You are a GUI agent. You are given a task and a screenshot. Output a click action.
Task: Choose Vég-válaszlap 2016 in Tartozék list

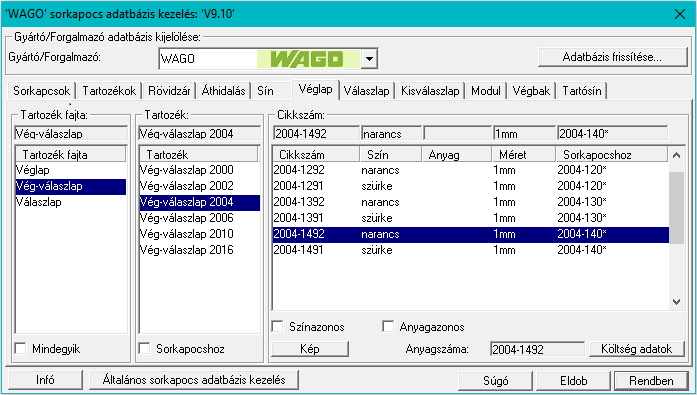coord(200,250)
